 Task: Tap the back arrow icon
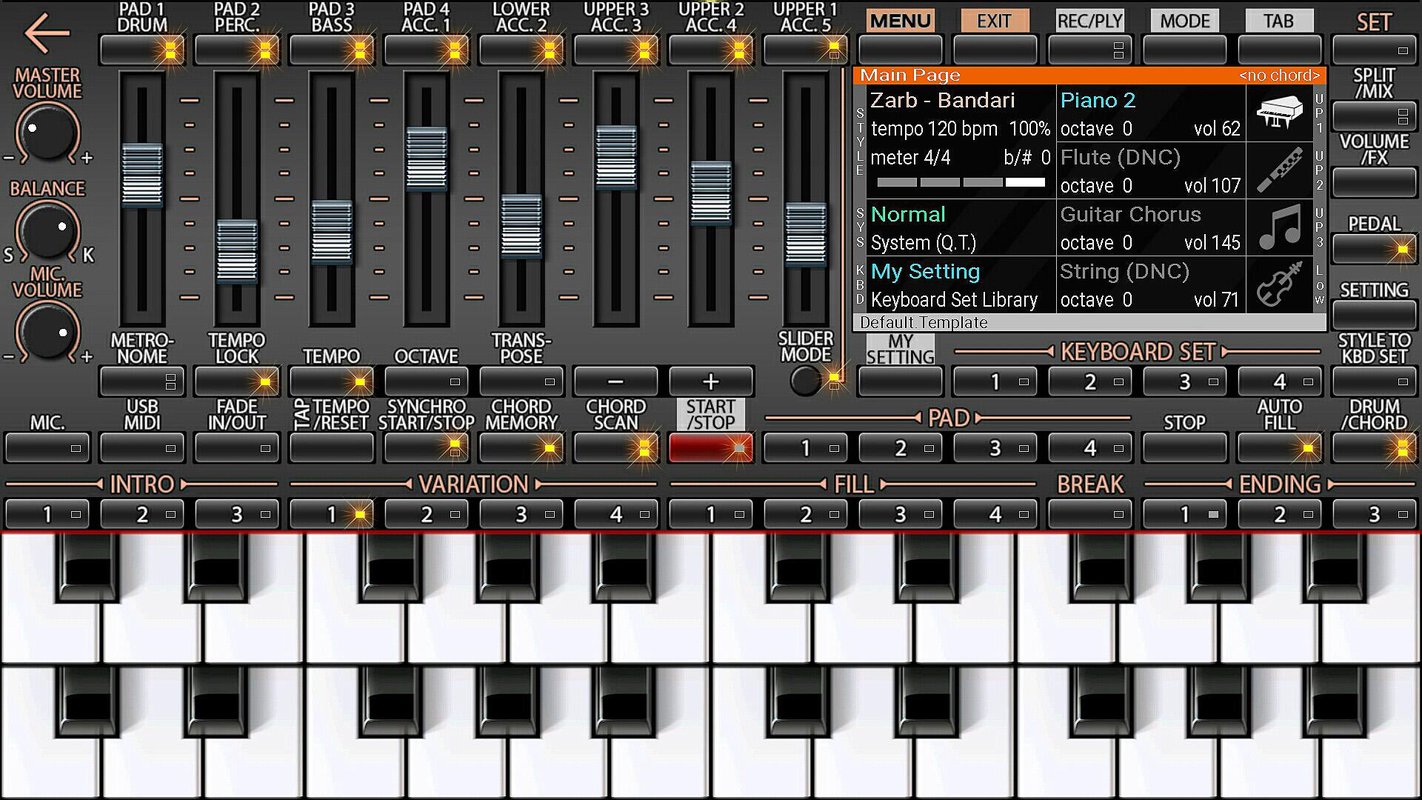47,33
